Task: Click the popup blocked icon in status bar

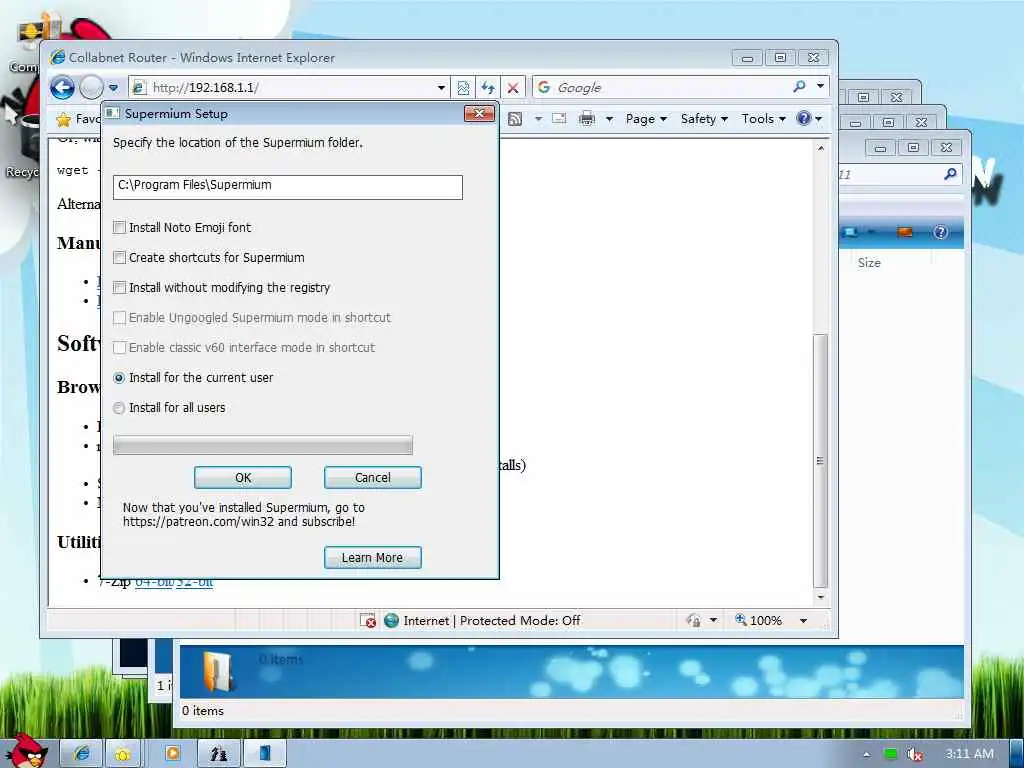Action: coord(368,620)
